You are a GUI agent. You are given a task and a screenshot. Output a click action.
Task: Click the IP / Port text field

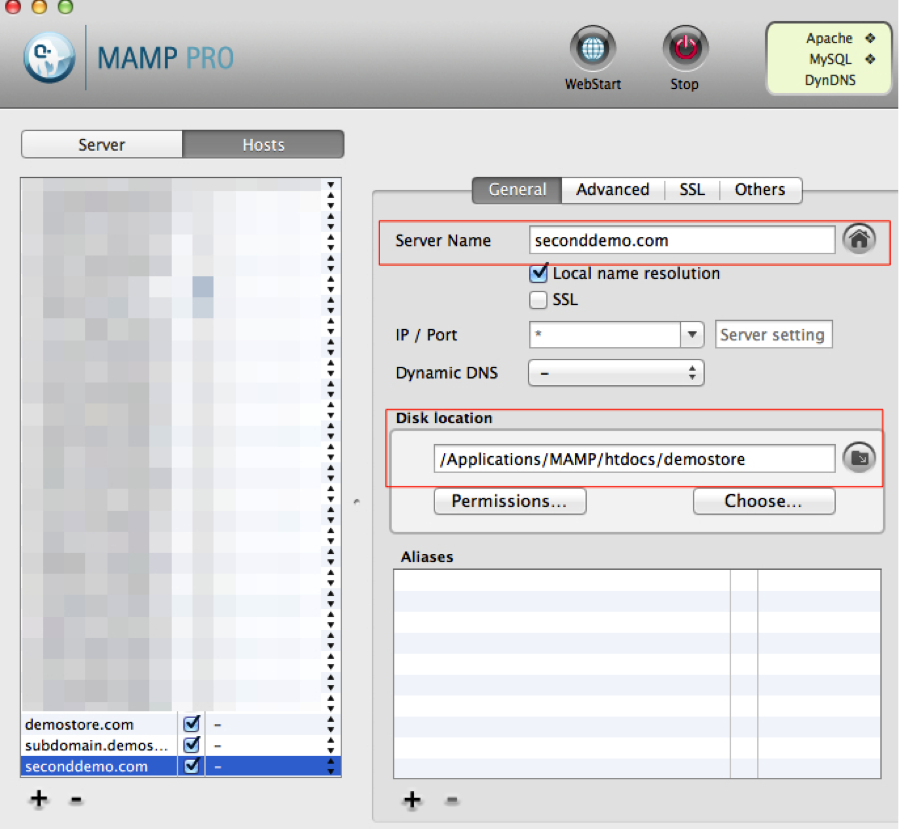[x=605, y=334]
